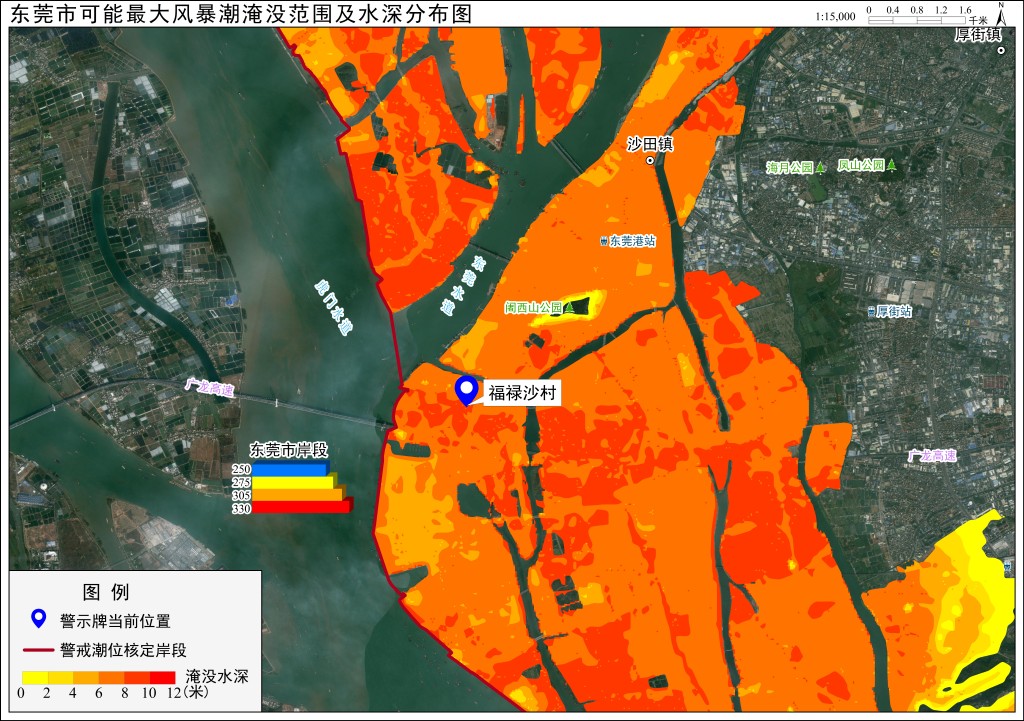This screenshot has width=1024, height=721.
Task: Click the orange 305 bar under 东莞市岸段
Action: (298, 495)
